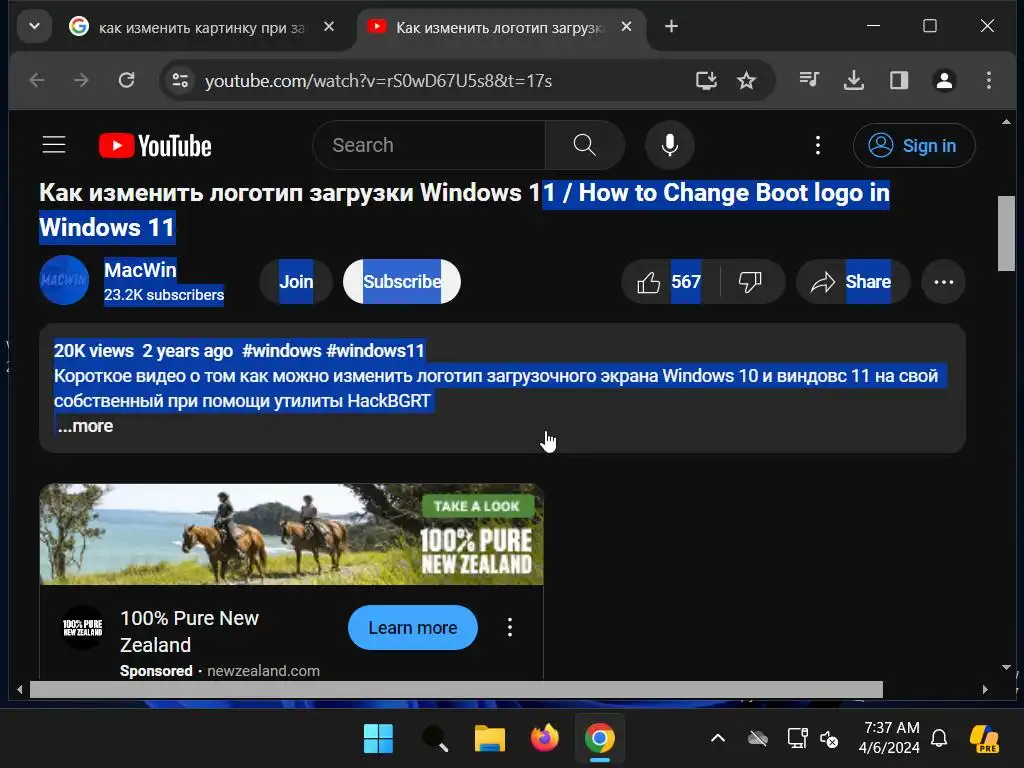
Task: Focus the YouTube Search field
Action: (429, 145)
